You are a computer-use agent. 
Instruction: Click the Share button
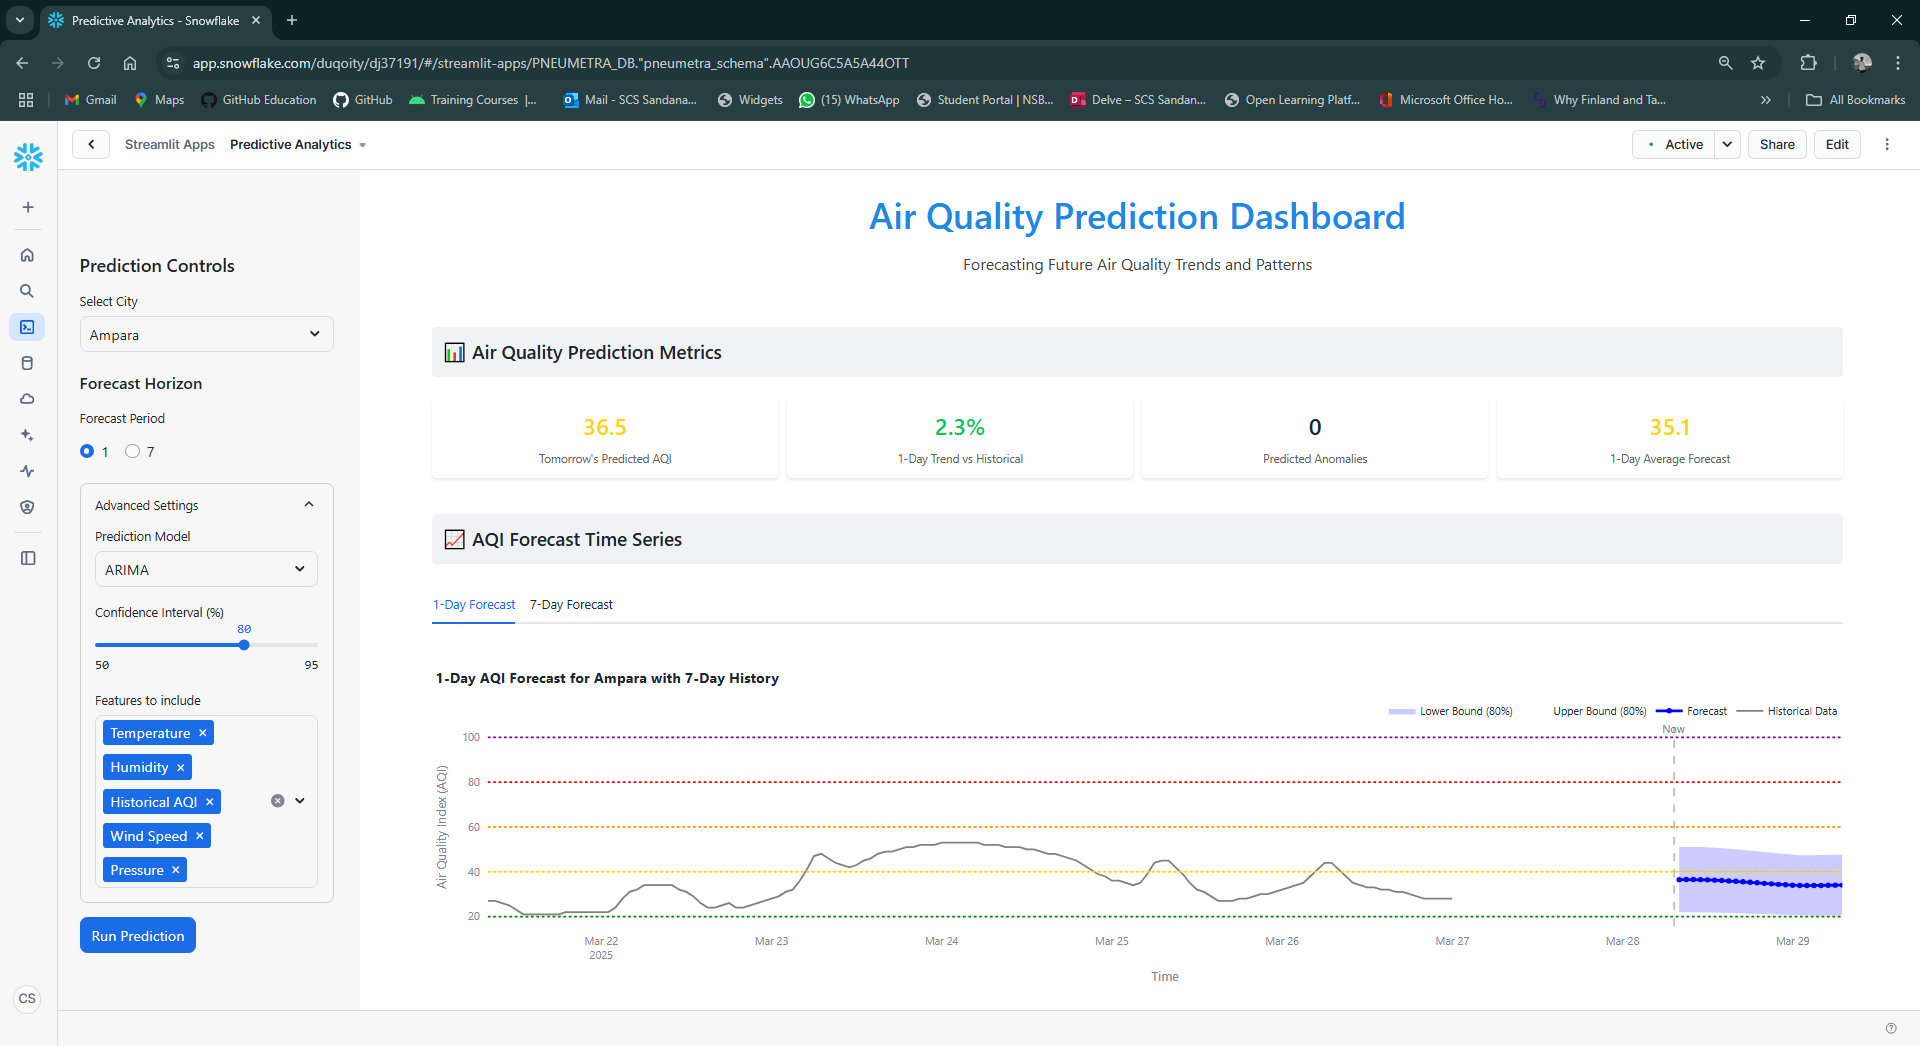click(1776, 144)
